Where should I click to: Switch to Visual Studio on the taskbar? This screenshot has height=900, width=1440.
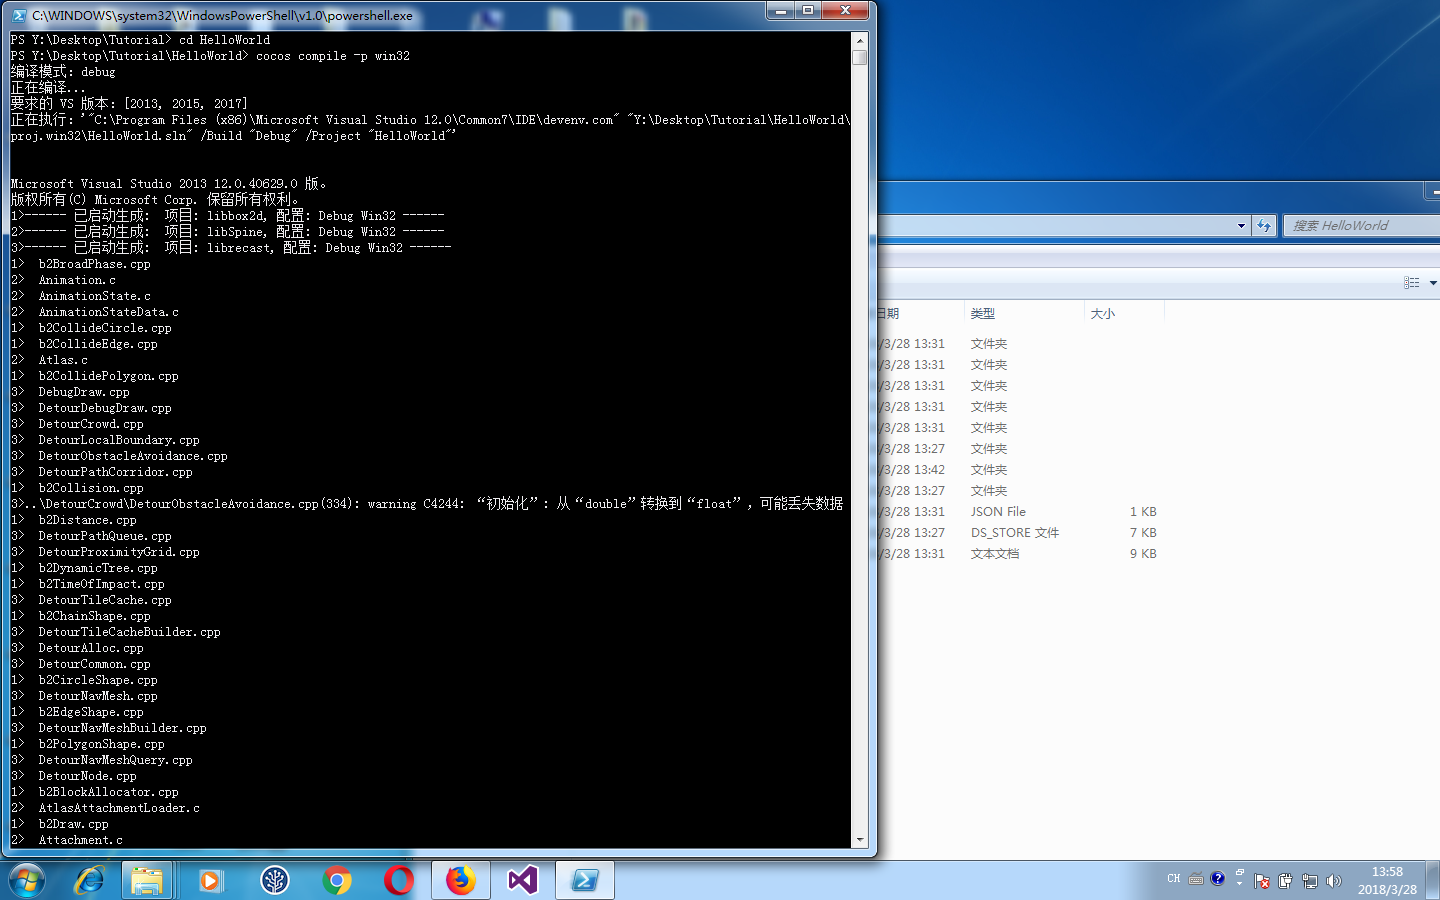click(x=523, y=880)
